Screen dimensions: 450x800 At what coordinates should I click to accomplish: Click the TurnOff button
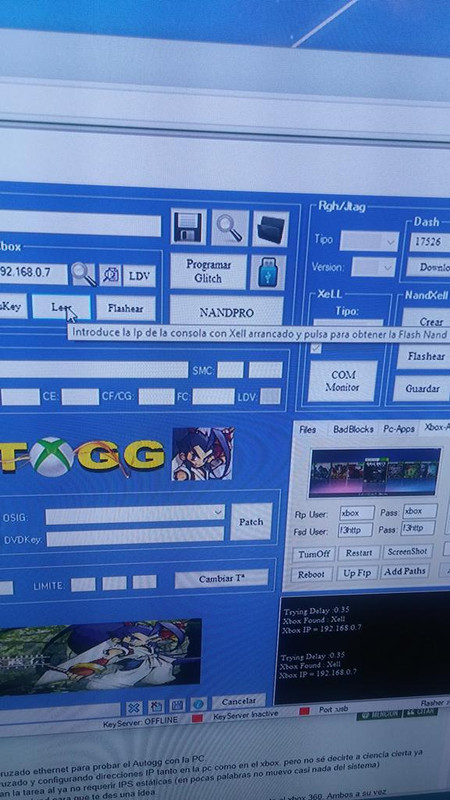point(314,554)
